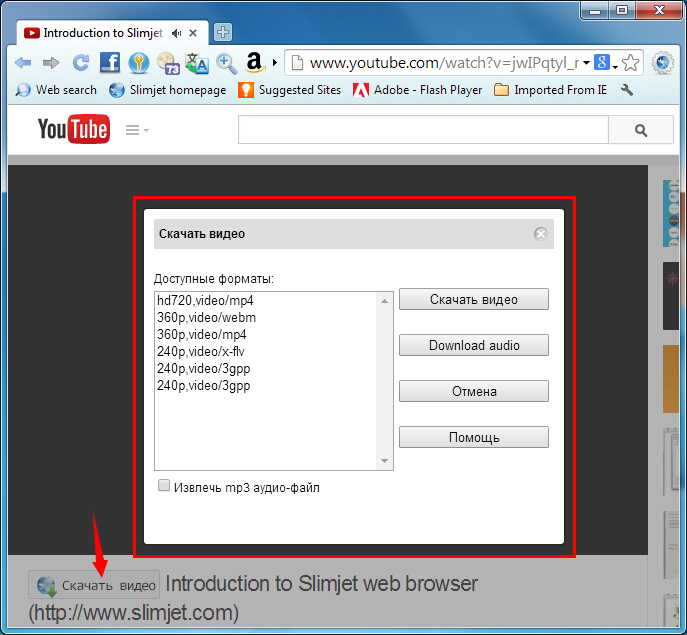Click the zoom magnifier toolbar icon
Viewport: 687px width, 635px height.
(226, 63)
